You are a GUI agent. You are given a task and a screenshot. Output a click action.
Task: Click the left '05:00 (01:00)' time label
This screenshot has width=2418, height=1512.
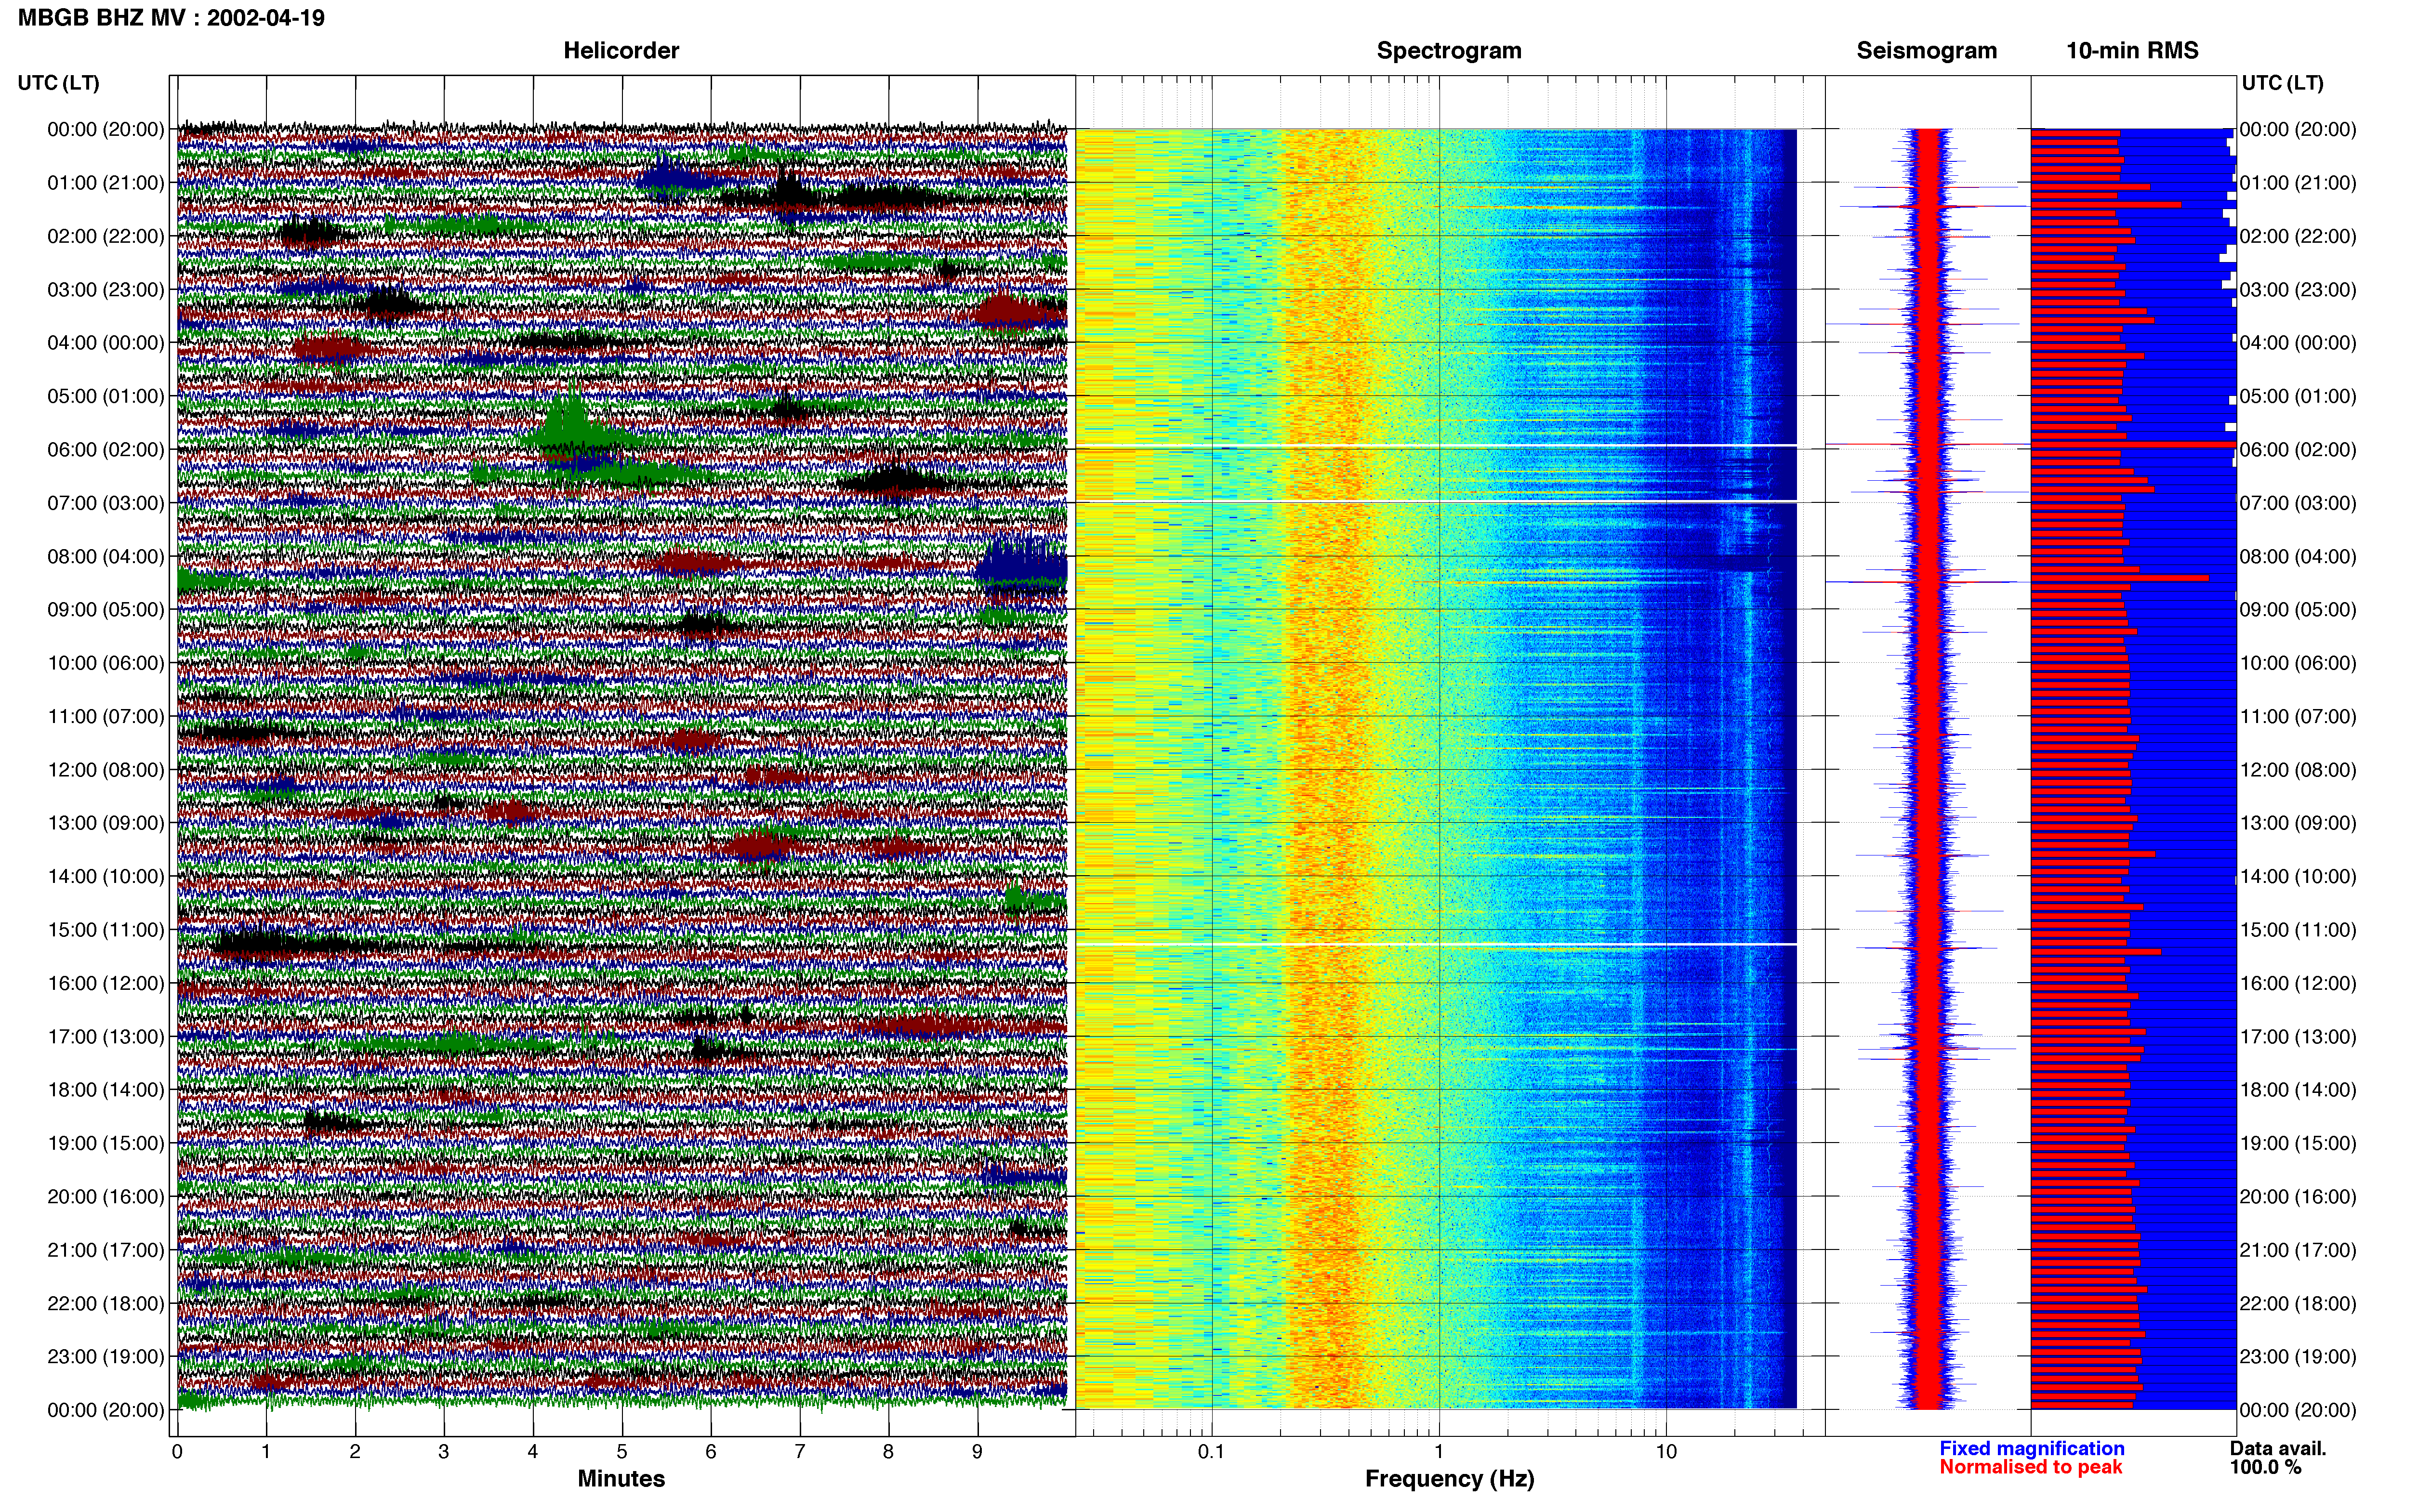[106, 396]
